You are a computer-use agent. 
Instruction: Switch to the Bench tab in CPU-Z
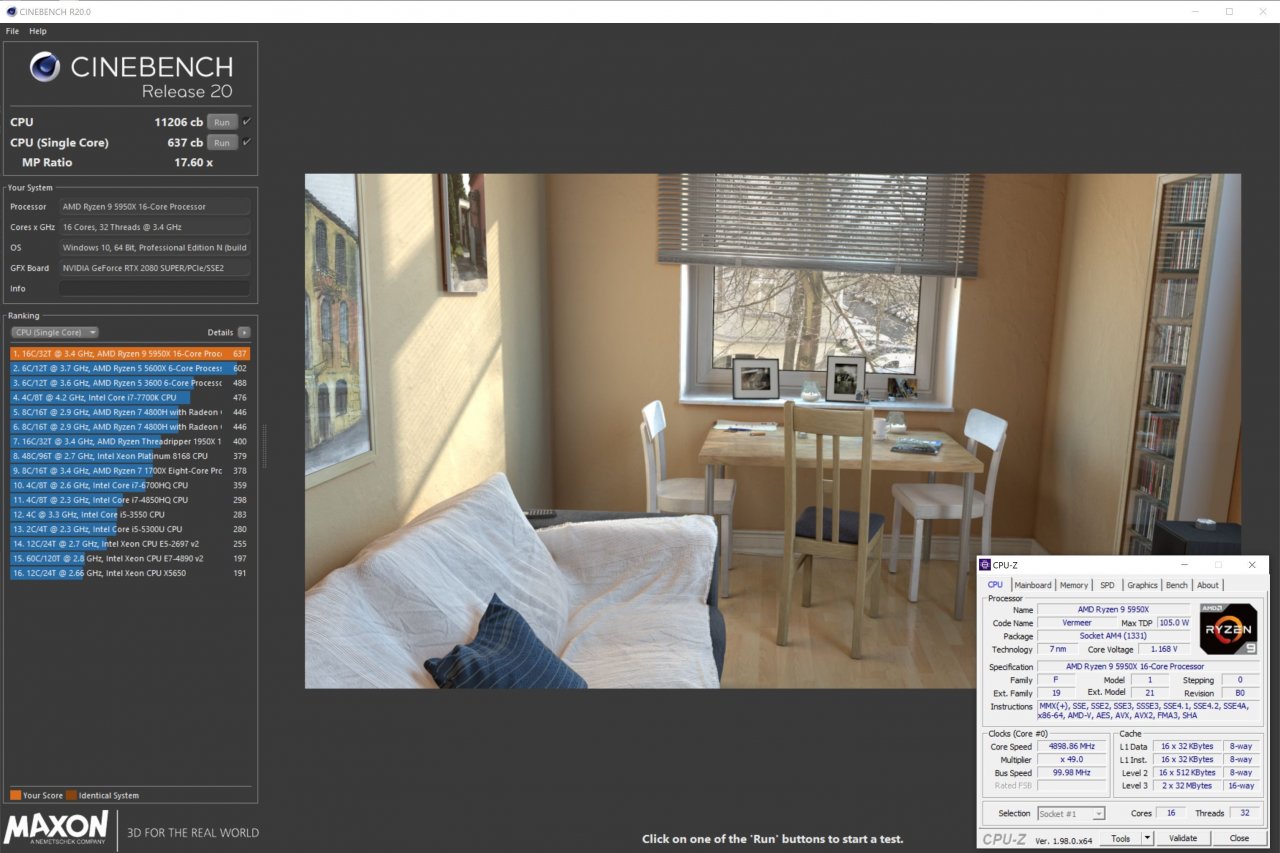click(1177, 585)
